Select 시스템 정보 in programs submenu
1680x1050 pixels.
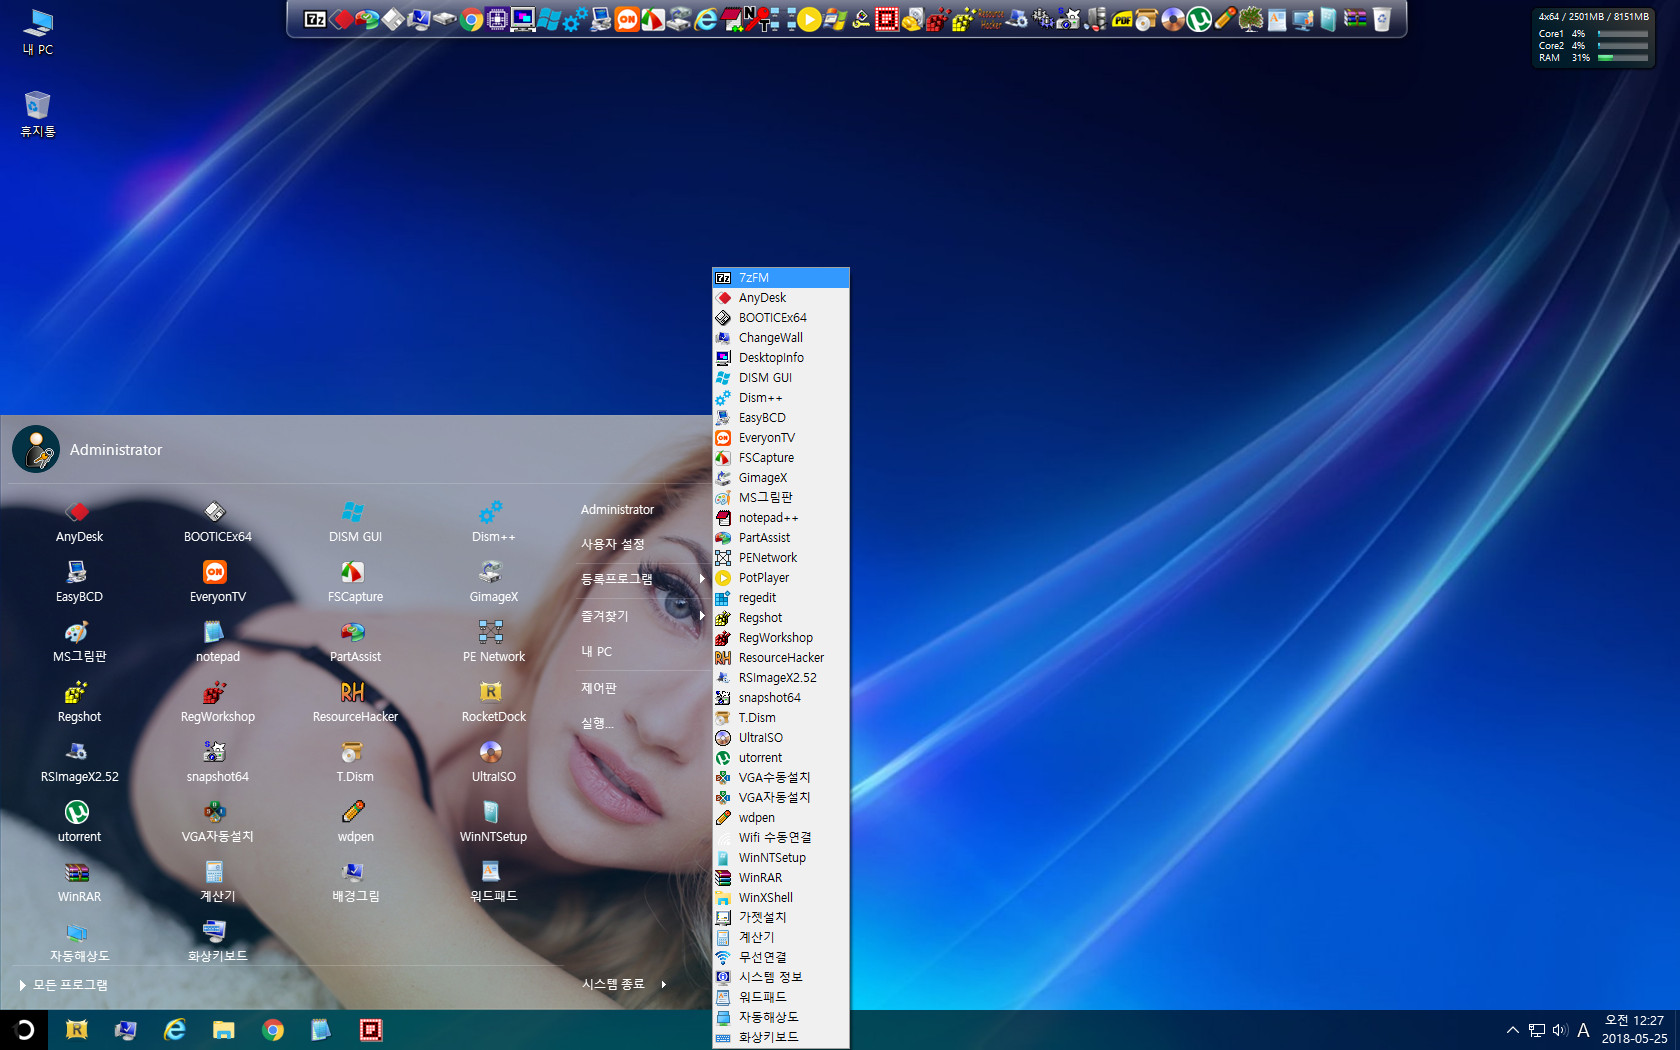coord(781,977)
